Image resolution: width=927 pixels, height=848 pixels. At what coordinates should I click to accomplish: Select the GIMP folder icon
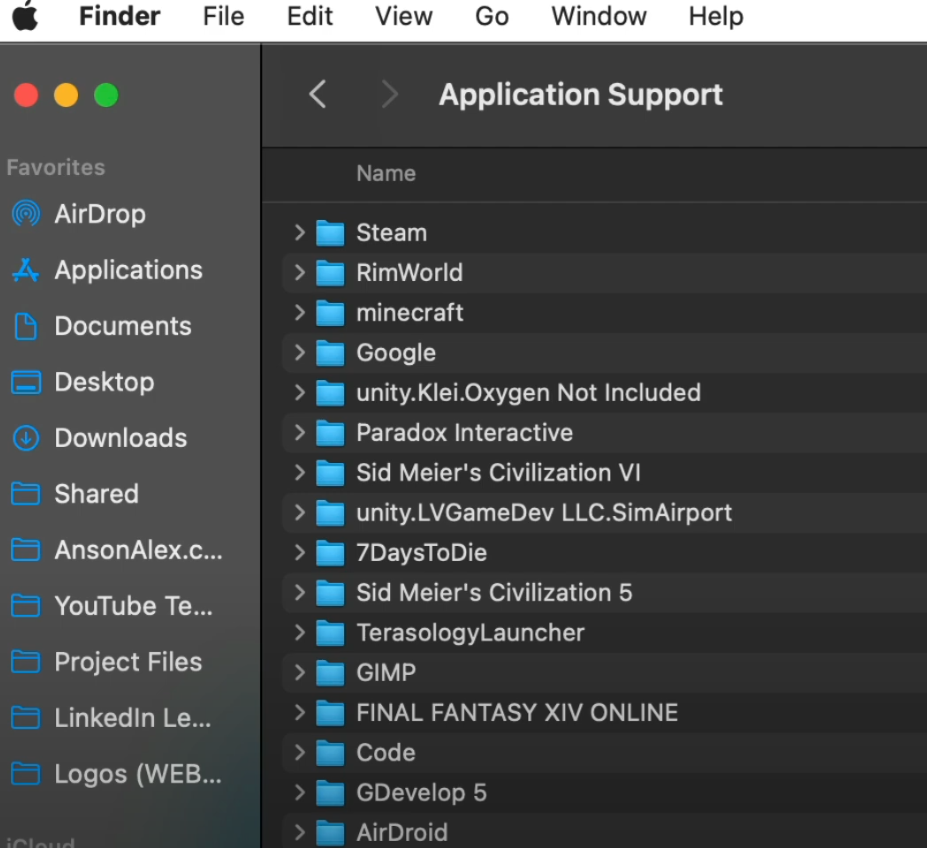click(330, 673)
